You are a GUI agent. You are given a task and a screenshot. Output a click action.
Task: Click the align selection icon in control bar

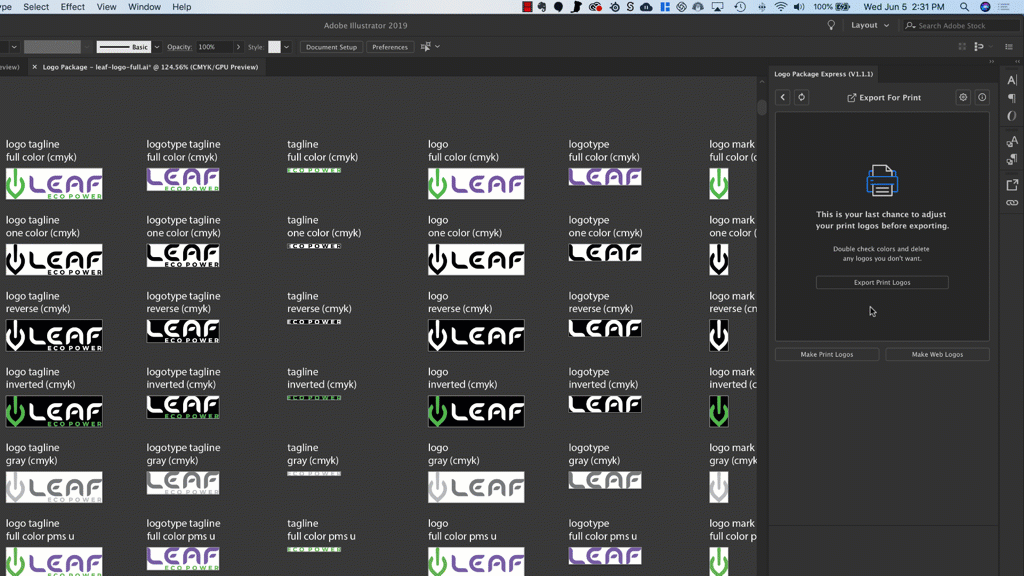979,46
